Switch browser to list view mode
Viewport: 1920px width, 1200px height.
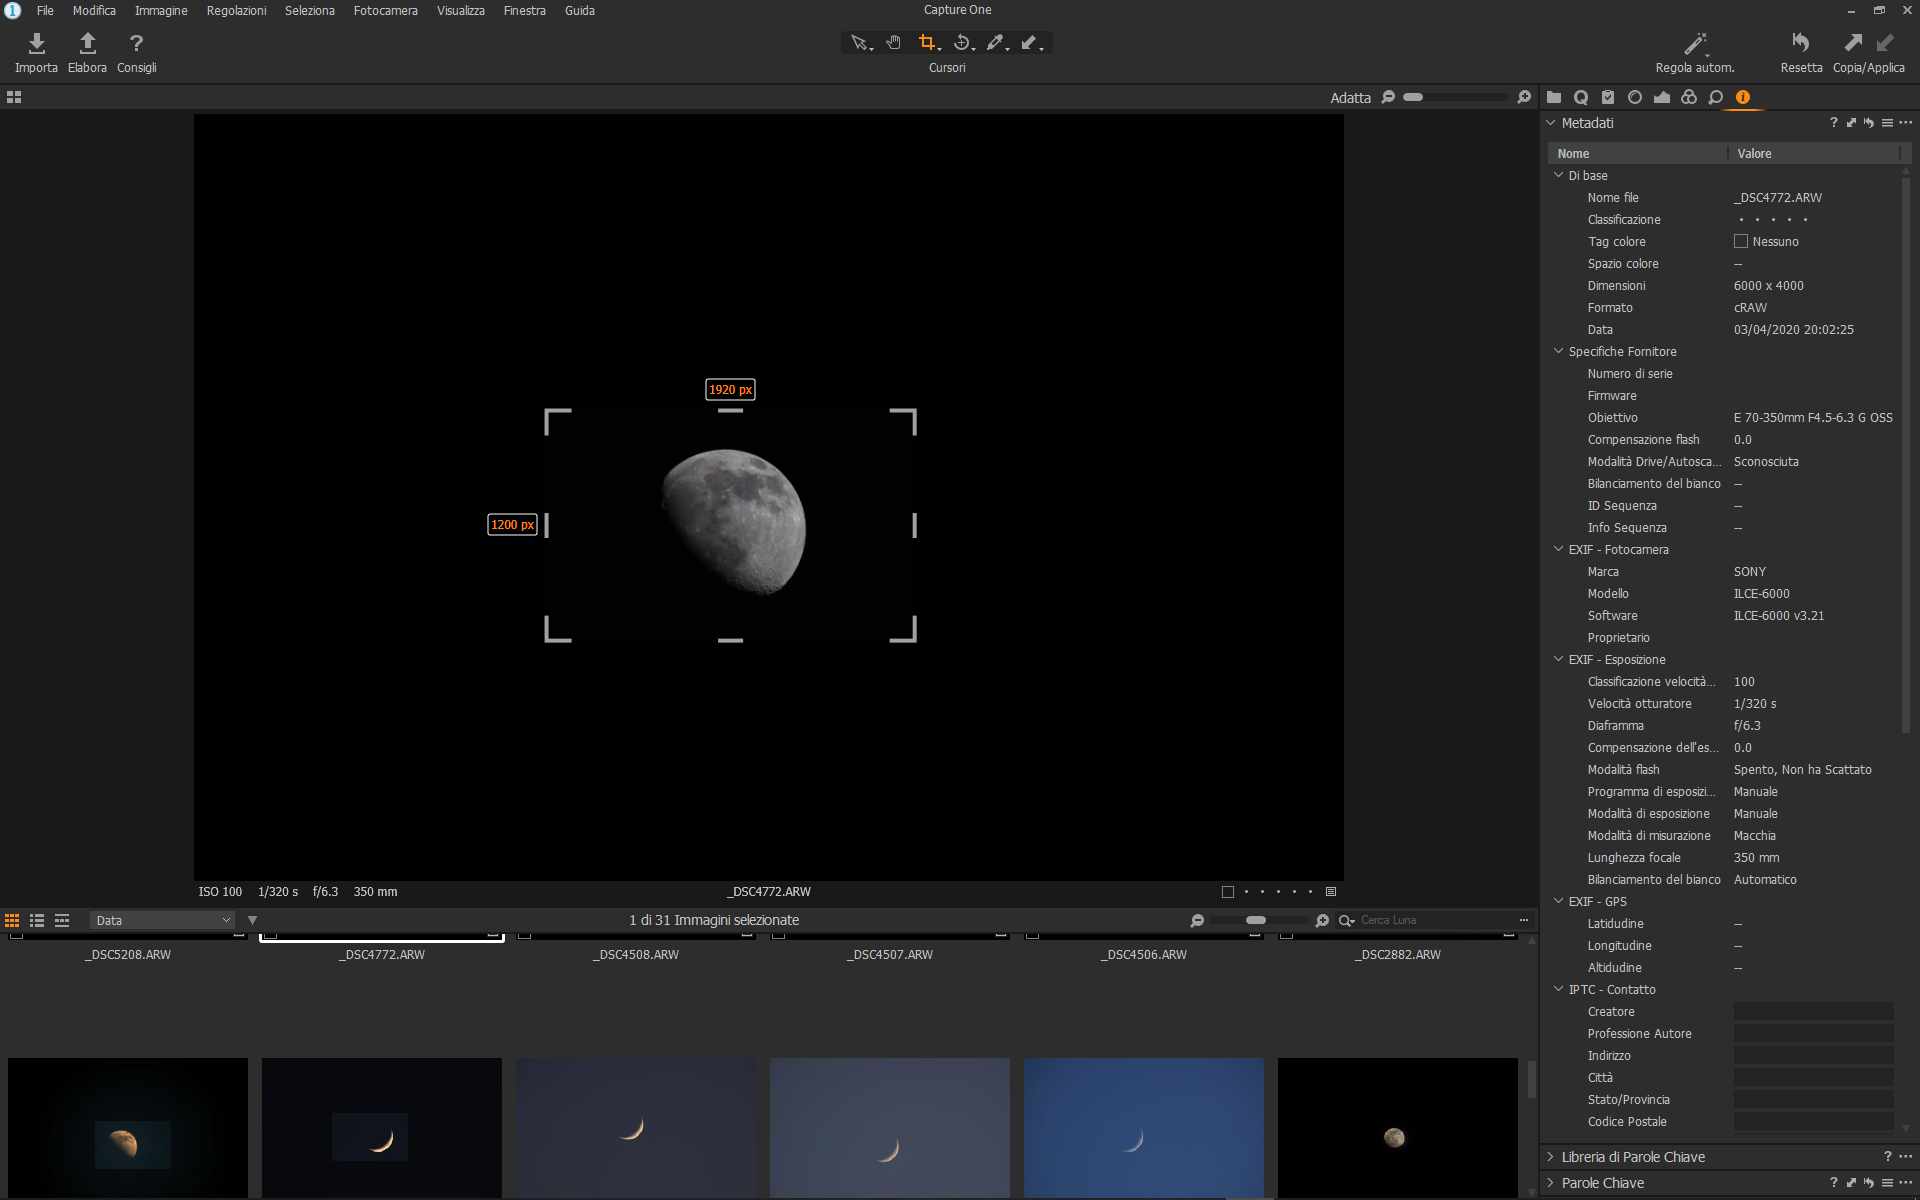37,920
